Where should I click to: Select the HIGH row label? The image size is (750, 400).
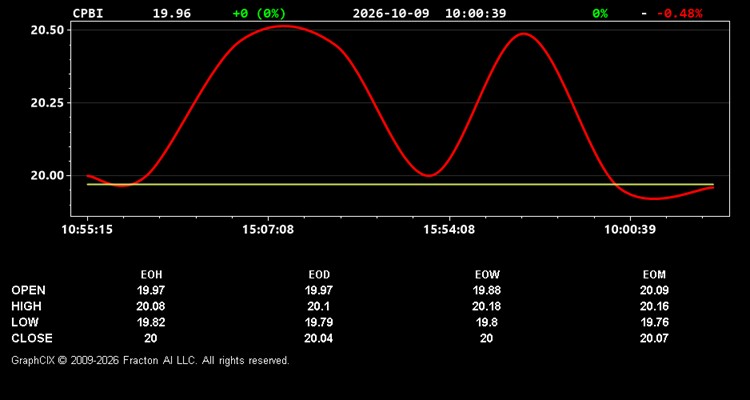(x=26, y=306)
